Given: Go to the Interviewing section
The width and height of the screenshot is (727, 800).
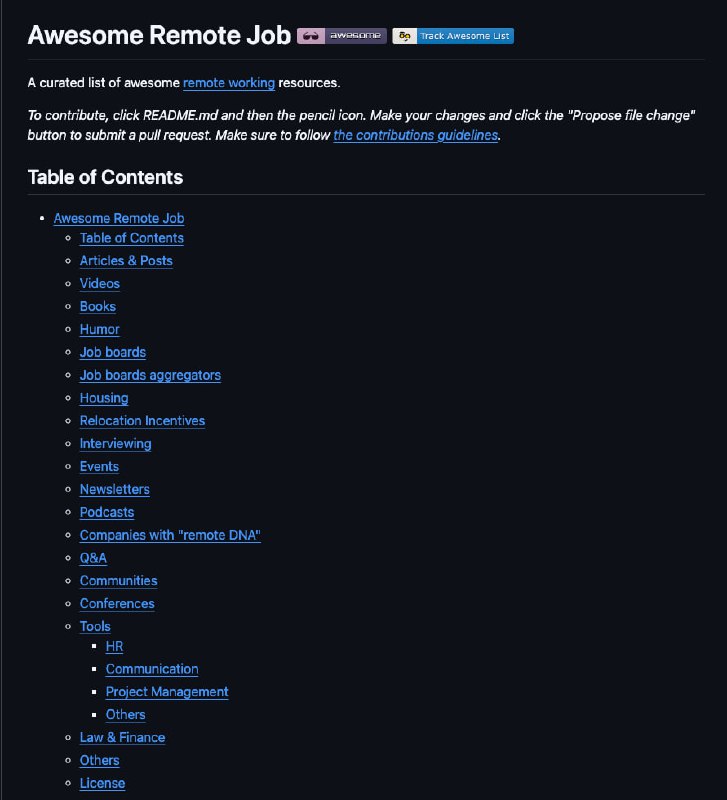Looking at the screenshot, I should click(x=116, y=444).
